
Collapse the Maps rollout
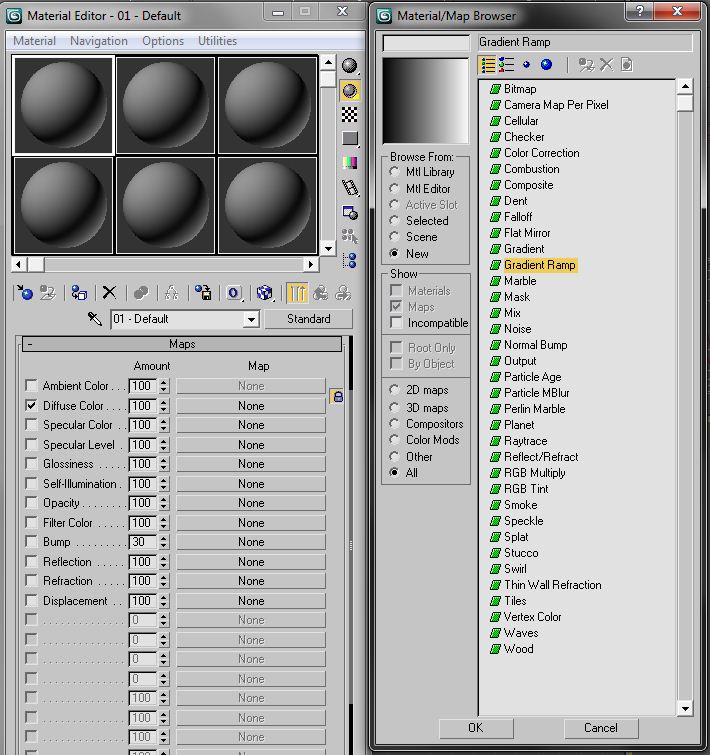(181, 344)
